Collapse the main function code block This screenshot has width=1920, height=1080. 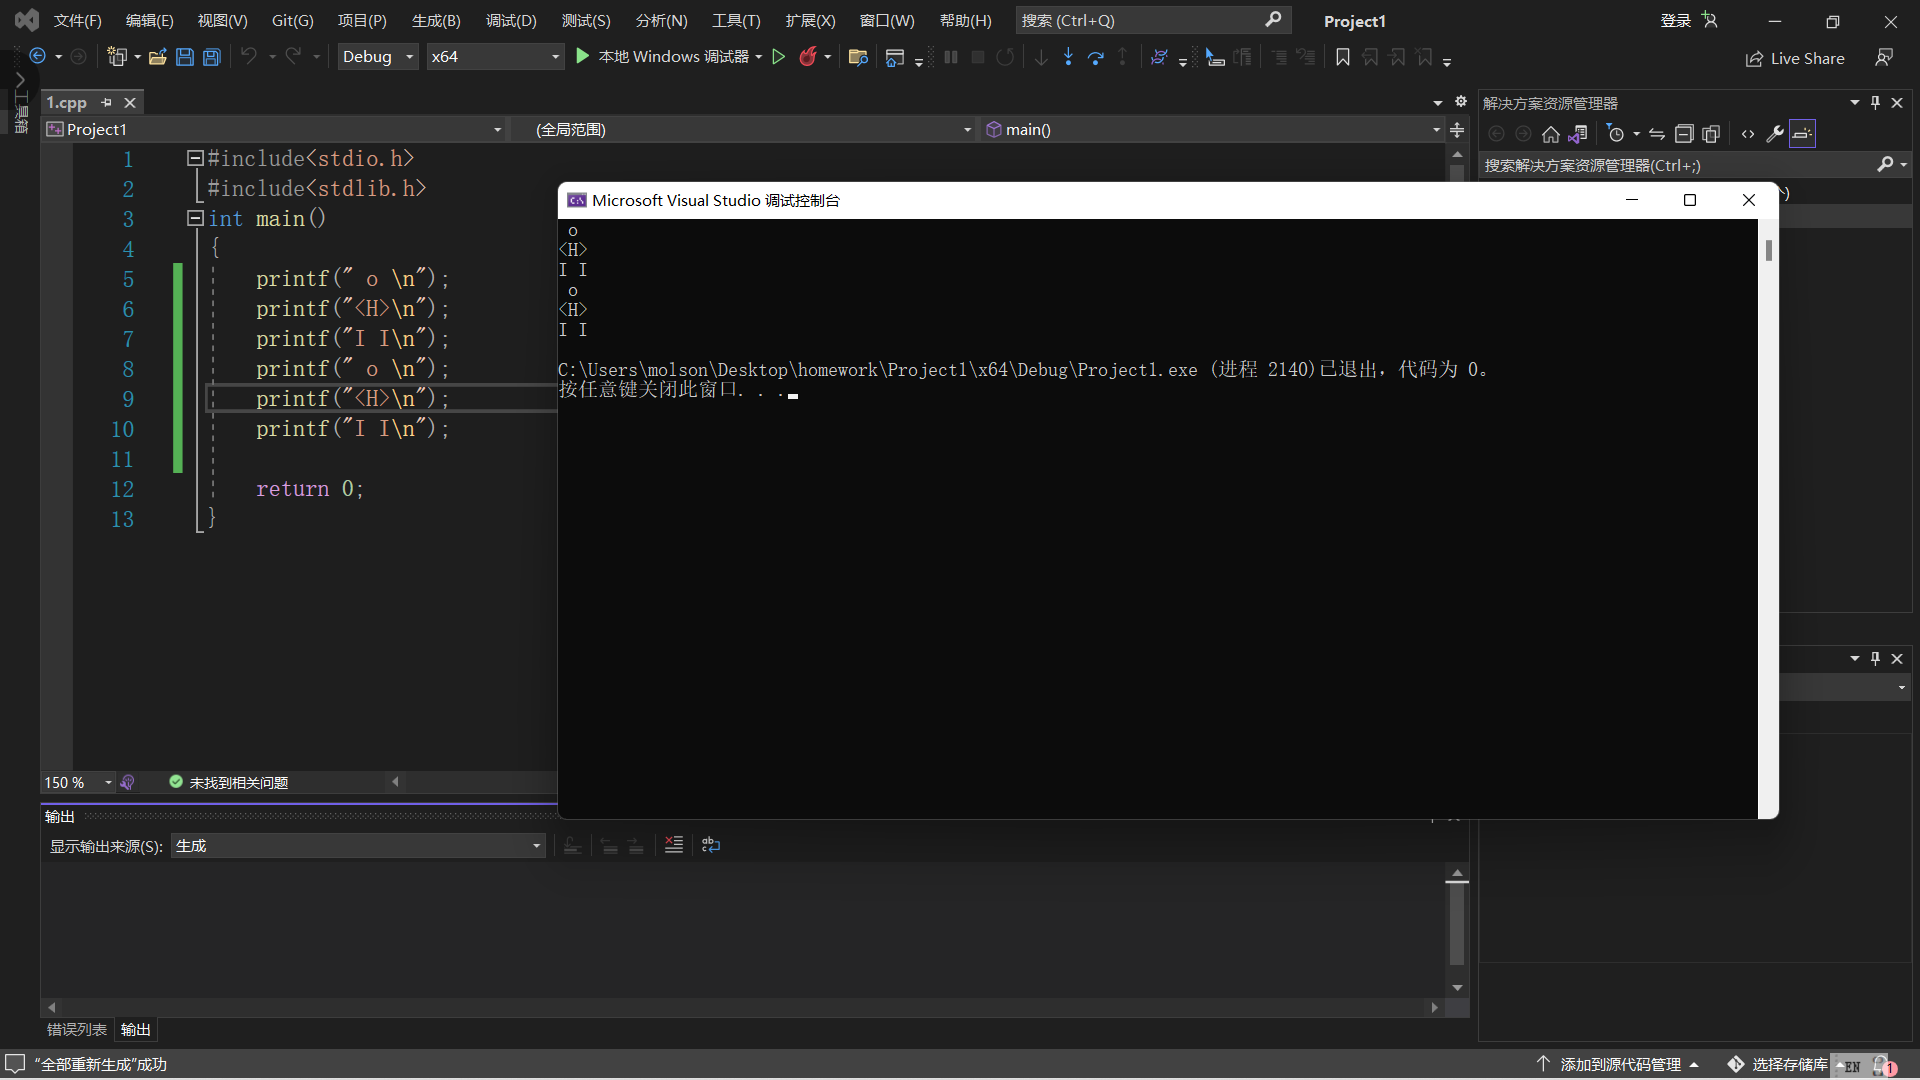(x=195, y=218)
